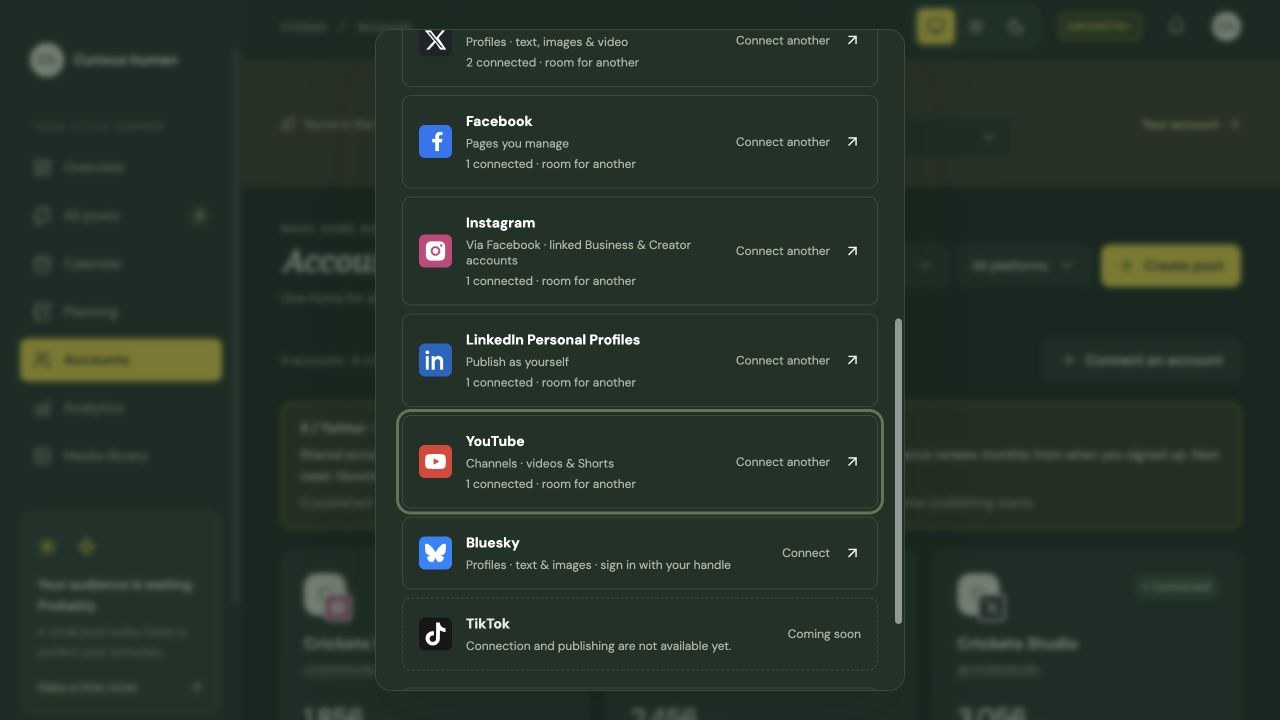Select the LinkedIn Personal Profiles title
Viewport: 1280px width, 720px height.
[x=553, y=340]
